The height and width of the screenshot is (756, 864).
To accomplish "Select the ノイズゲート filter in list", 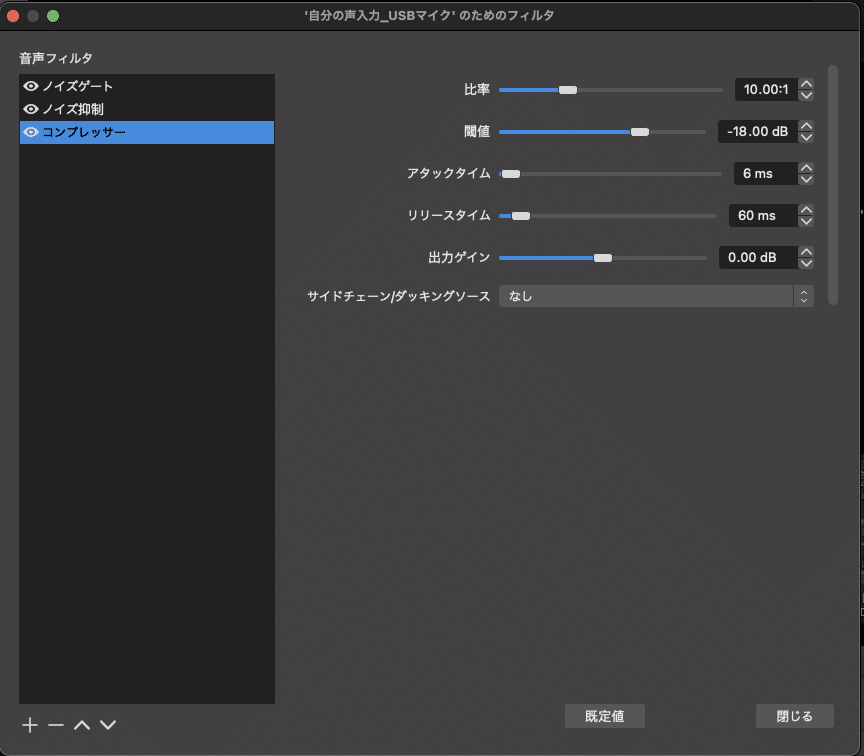I will (78, 87).
